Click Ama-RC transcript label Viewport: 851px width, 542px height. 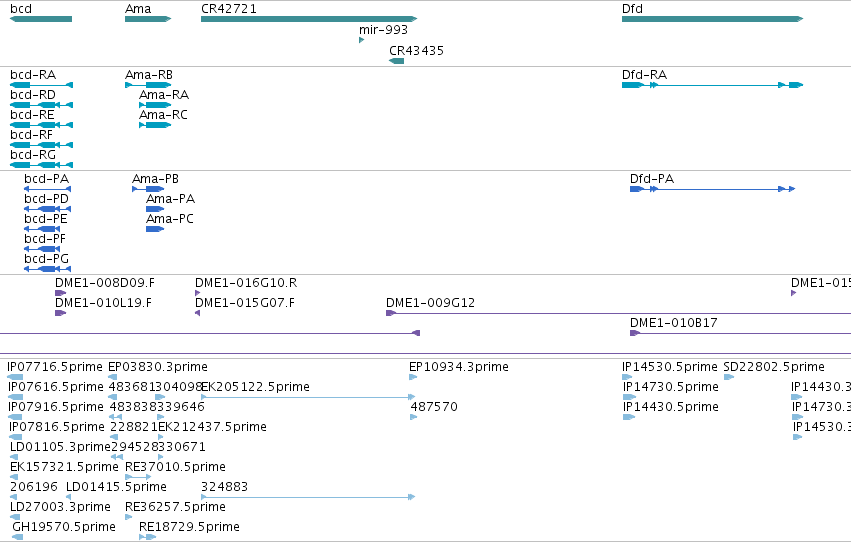tap(163, 115)
